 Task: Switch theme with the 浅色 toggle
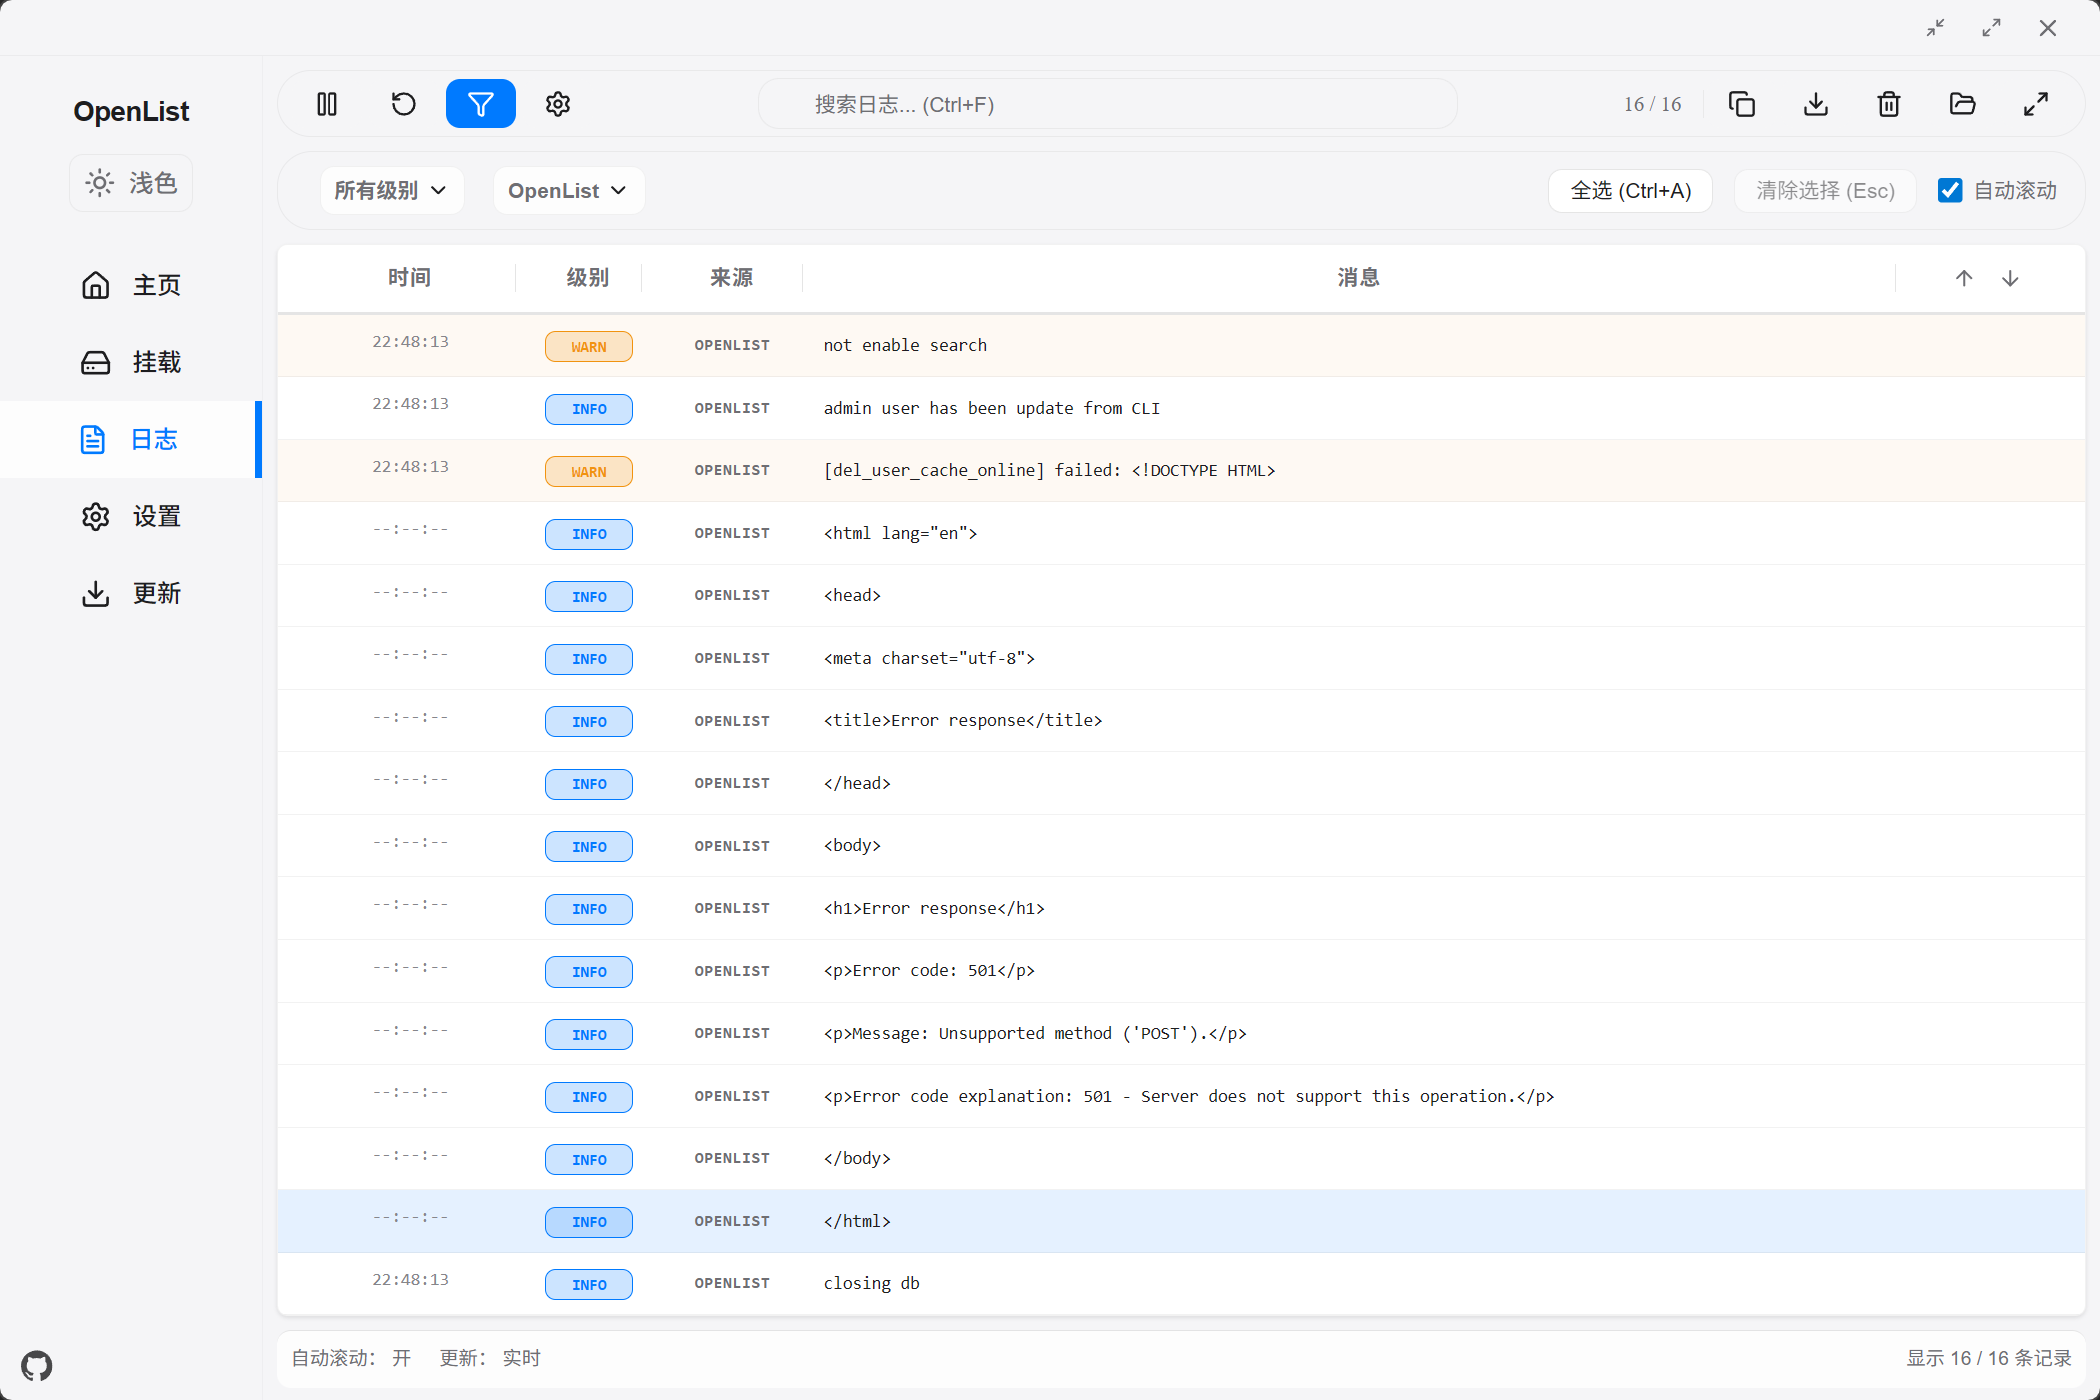coord(131,183)
